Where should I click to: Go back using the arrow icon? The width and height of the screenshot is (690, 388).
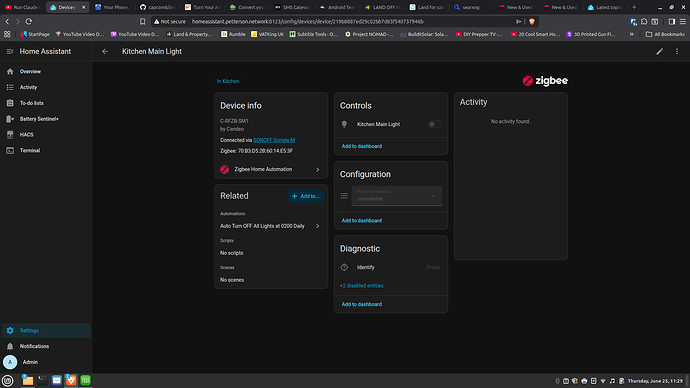[105, 51]
